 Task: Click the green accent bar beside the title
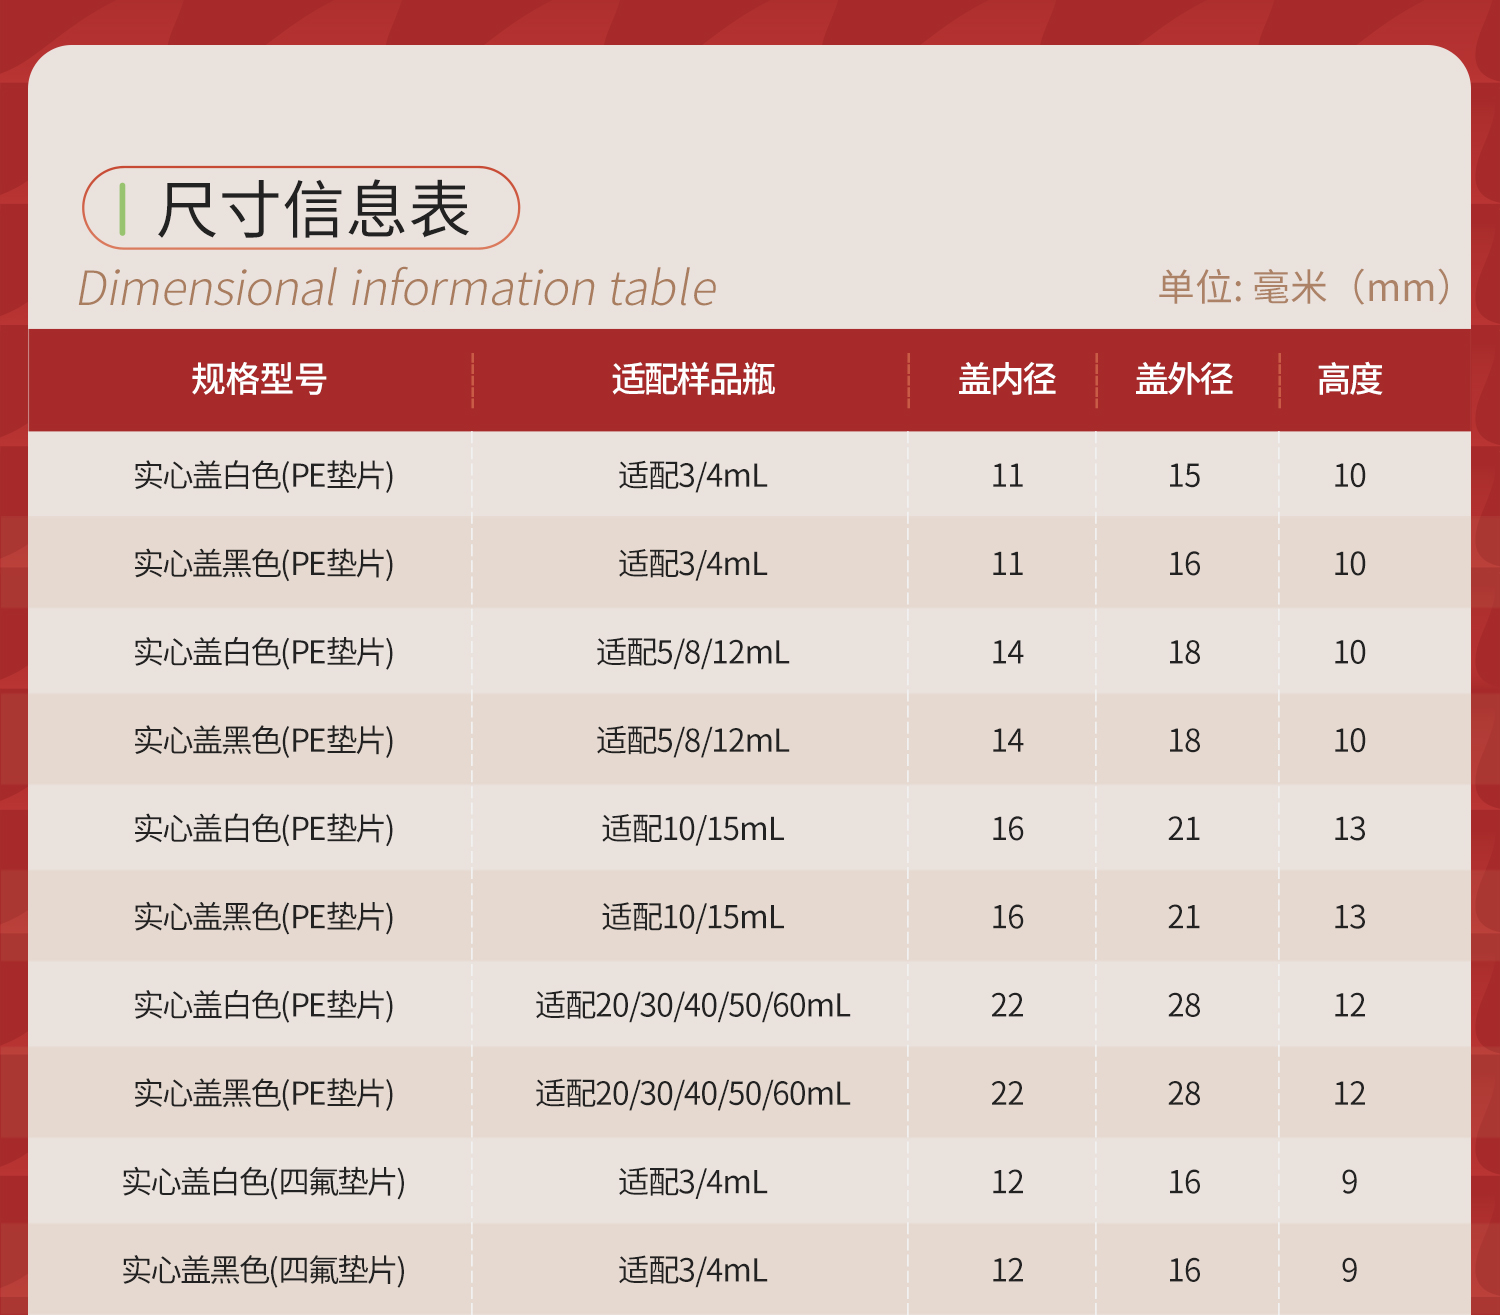click(123, 210)
